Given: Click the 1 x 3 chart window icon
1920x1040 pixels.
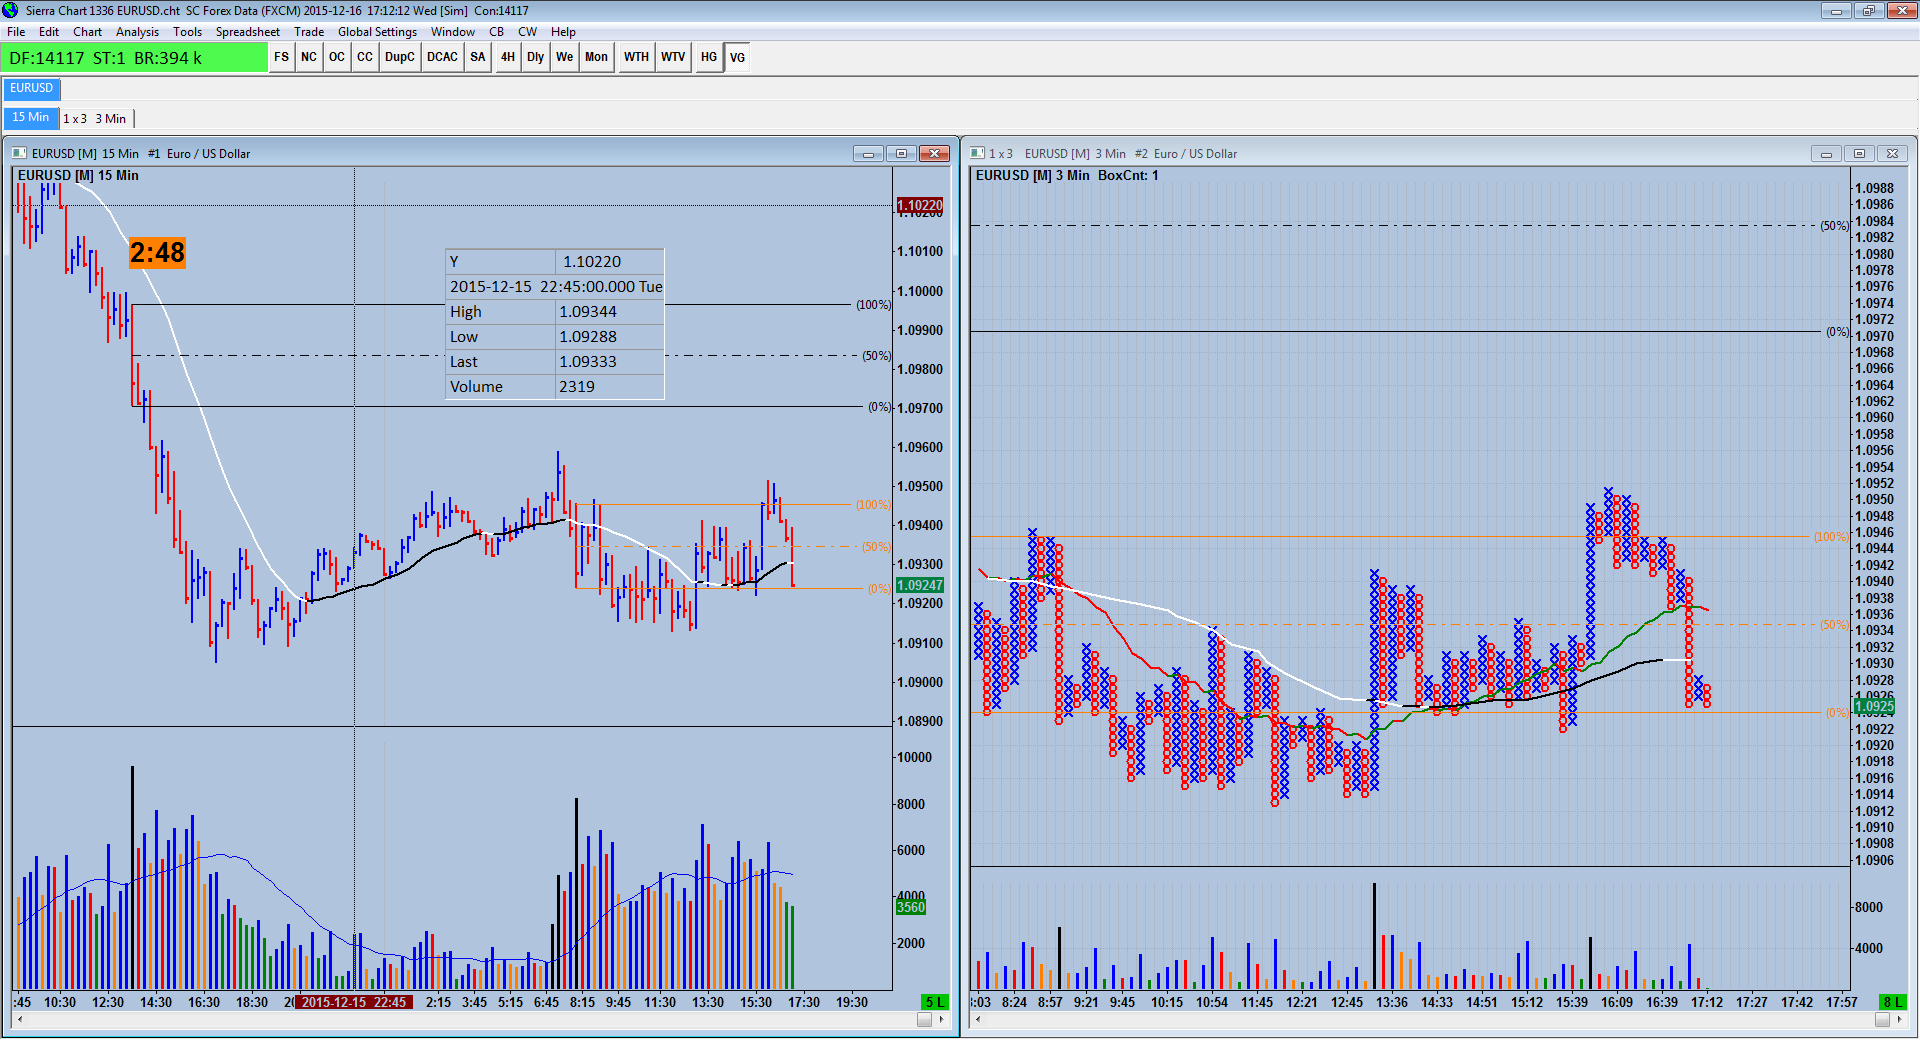Looking at the screenshot, I should click(x=977, y=153).
